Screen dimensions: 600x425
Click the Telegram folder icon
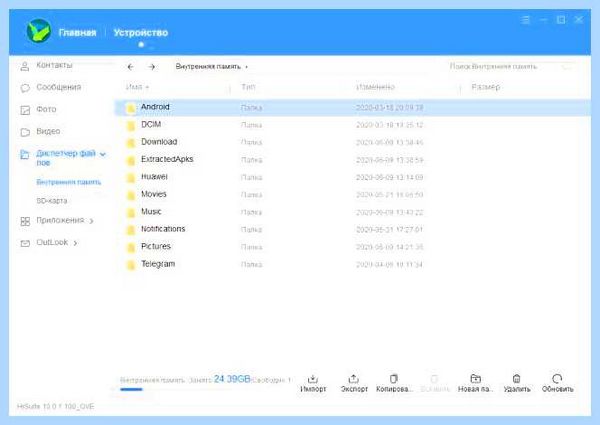click(x=131, y=265)
